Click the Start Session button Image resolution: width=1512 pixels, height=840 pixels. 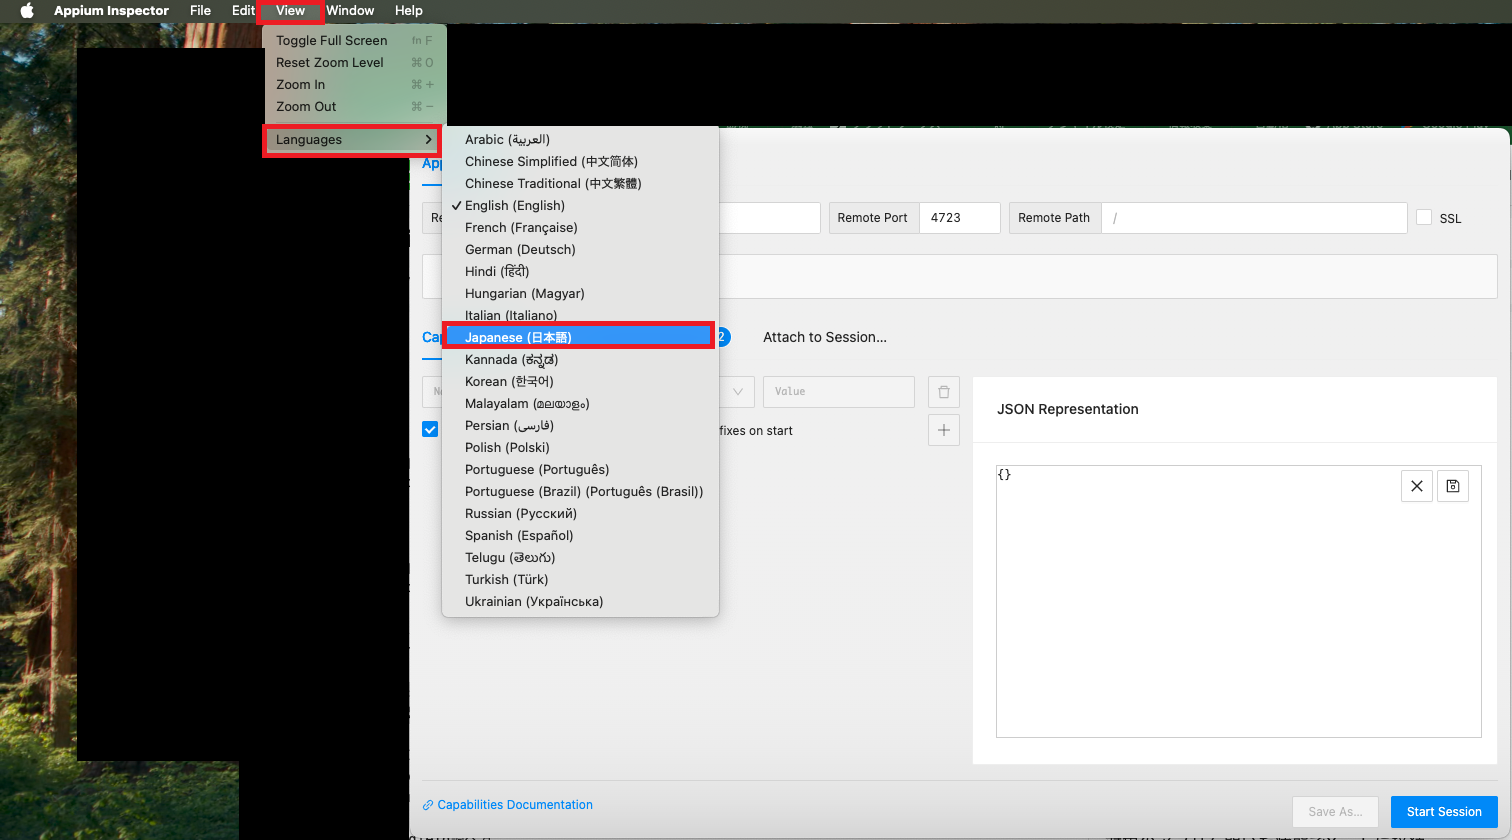[x=1444, y=812]
